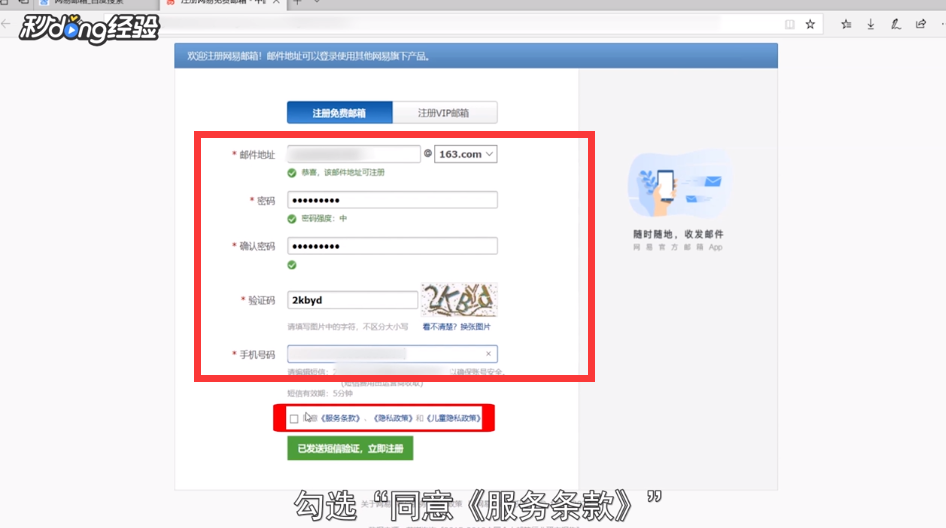Open the 163.com domain dropdown
The width and height of the screenshot is (946, 528).
466,154
